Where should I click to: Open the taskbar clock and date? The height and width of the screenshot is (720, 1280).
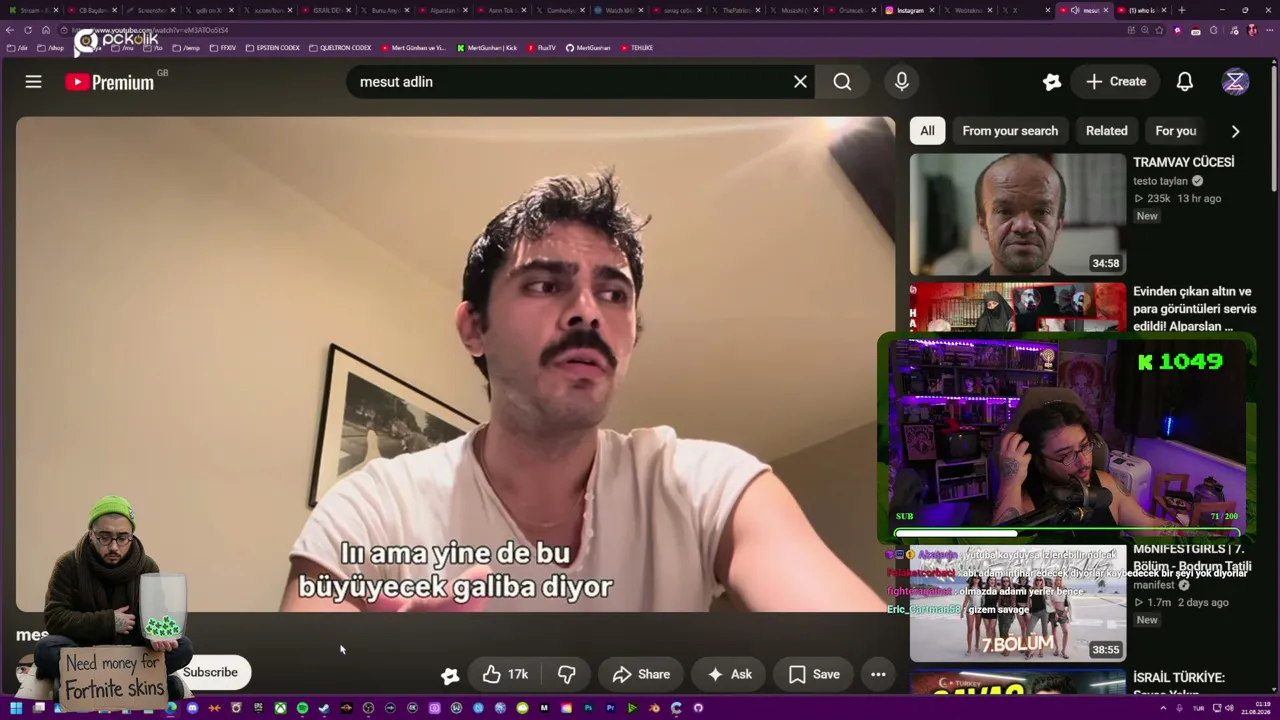[x=1255, y=708]
